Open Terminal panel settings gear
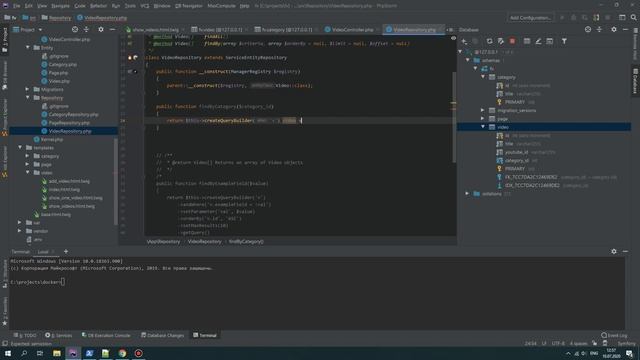The width and height of the screenshot is (640, 360). [614, 251]
